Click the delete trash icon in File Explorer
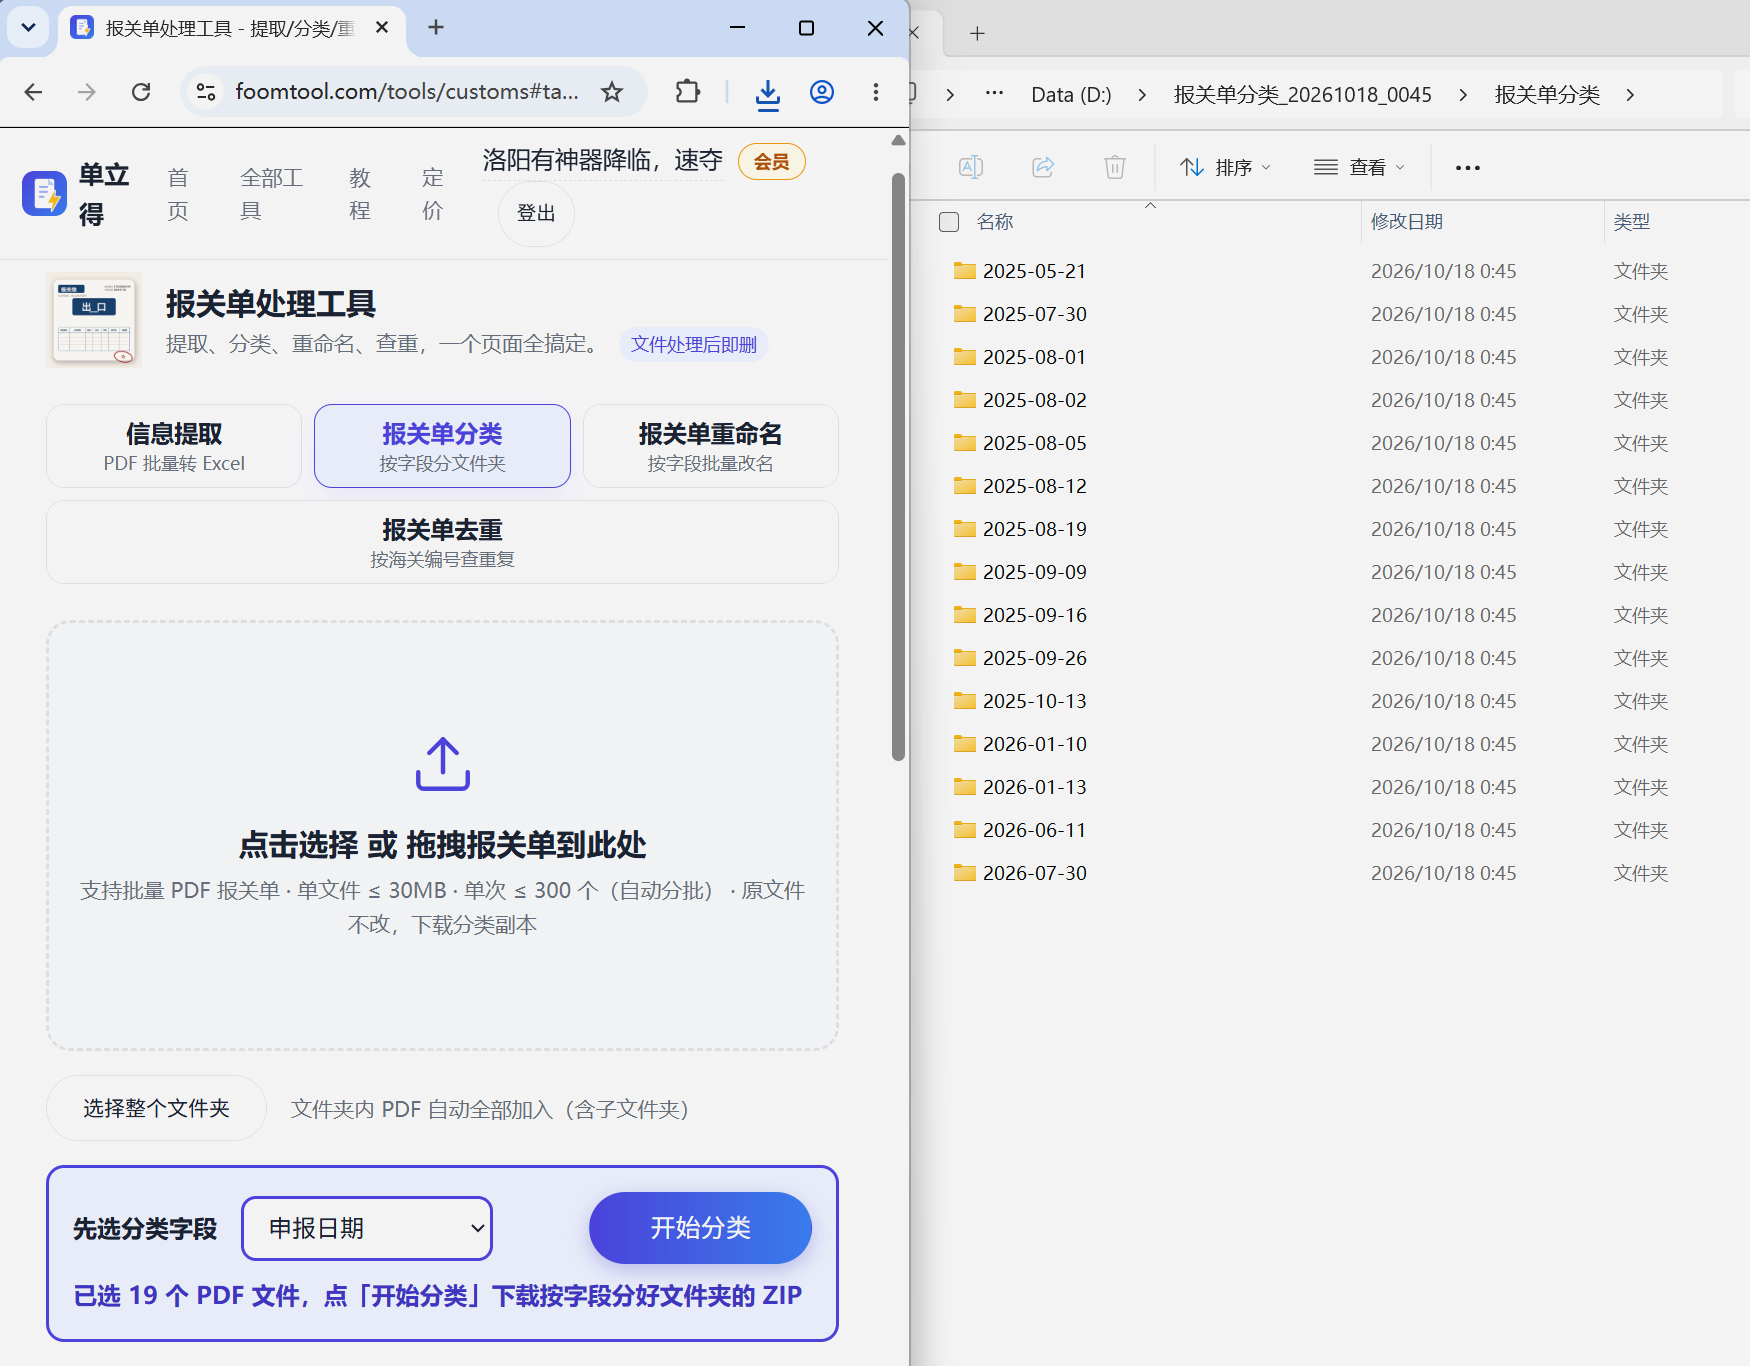Viewport: 1750px width, 1366px height. coord(1115,167)
